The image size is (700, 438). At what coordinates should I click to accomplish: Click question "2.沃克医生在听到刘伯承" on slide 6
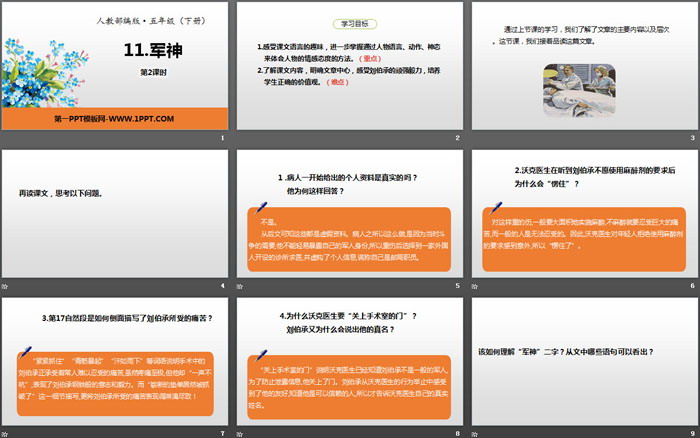(595, 177)
